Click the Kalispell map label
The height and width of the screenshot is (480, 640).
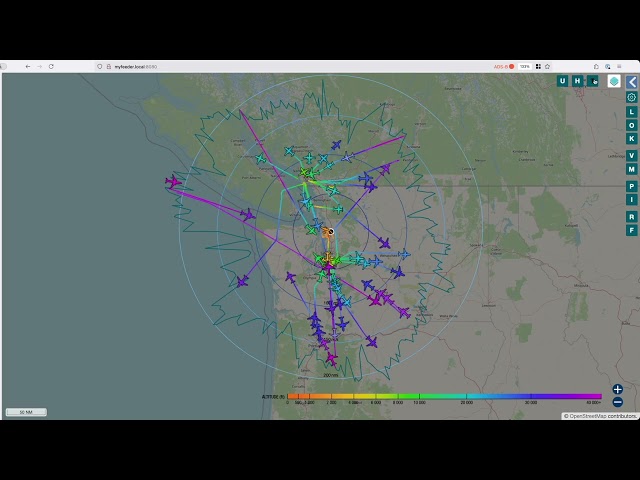coord(571,225)
